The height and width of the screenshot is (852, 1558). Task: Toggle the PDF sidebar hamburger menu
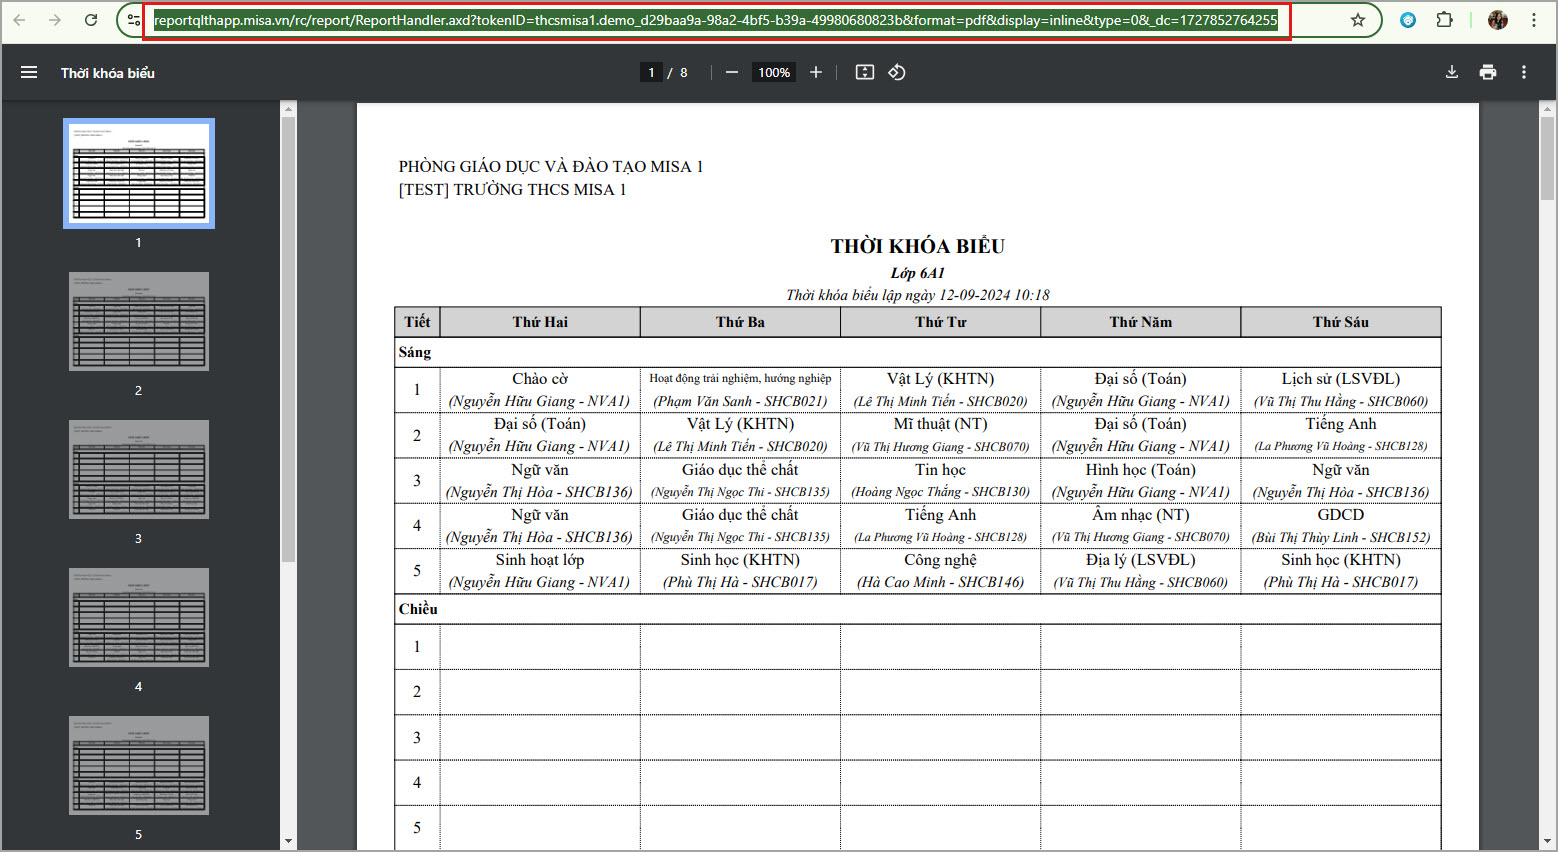[x=29, y=72]
